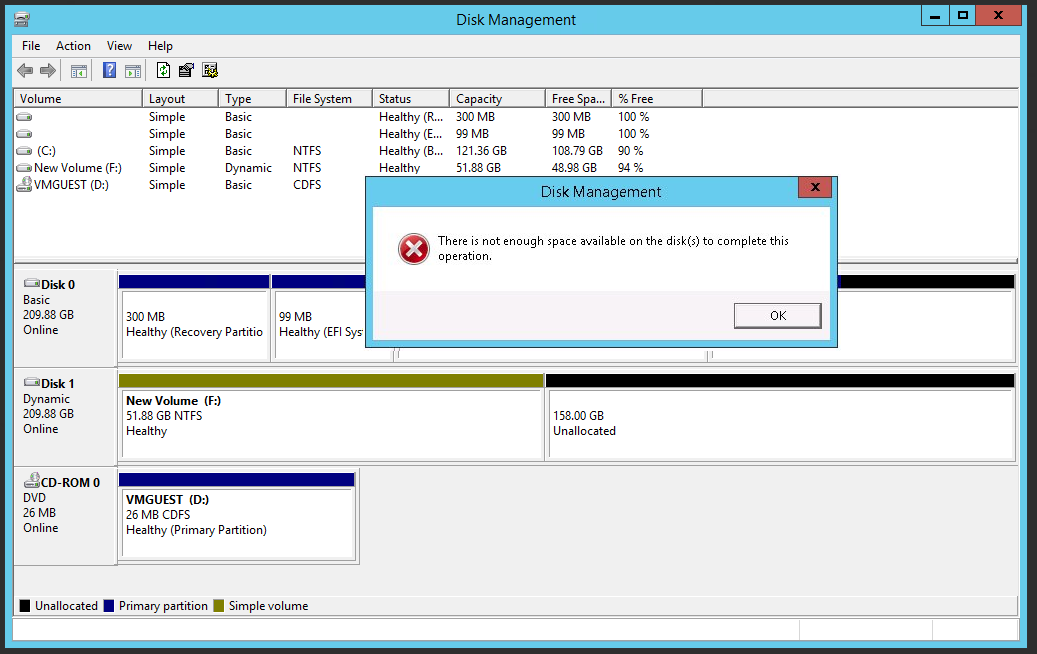
Task: Click the "Simple volume" legend label
Action: pos(269,606)
